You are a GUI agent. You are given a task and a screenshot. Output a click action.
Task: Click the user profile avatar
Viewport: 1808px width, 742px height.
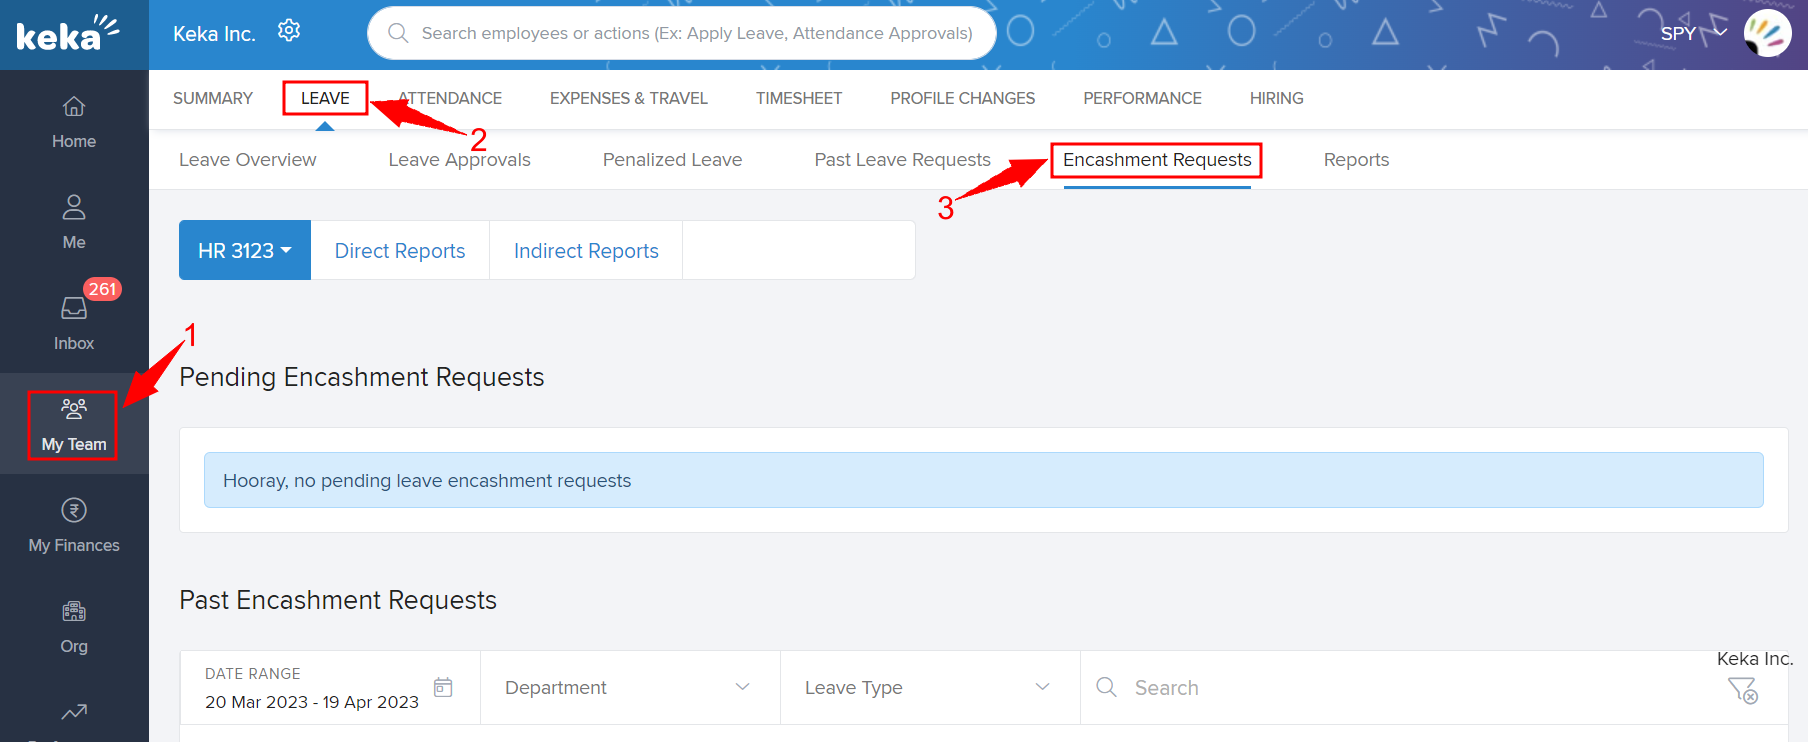(1767, 33)
